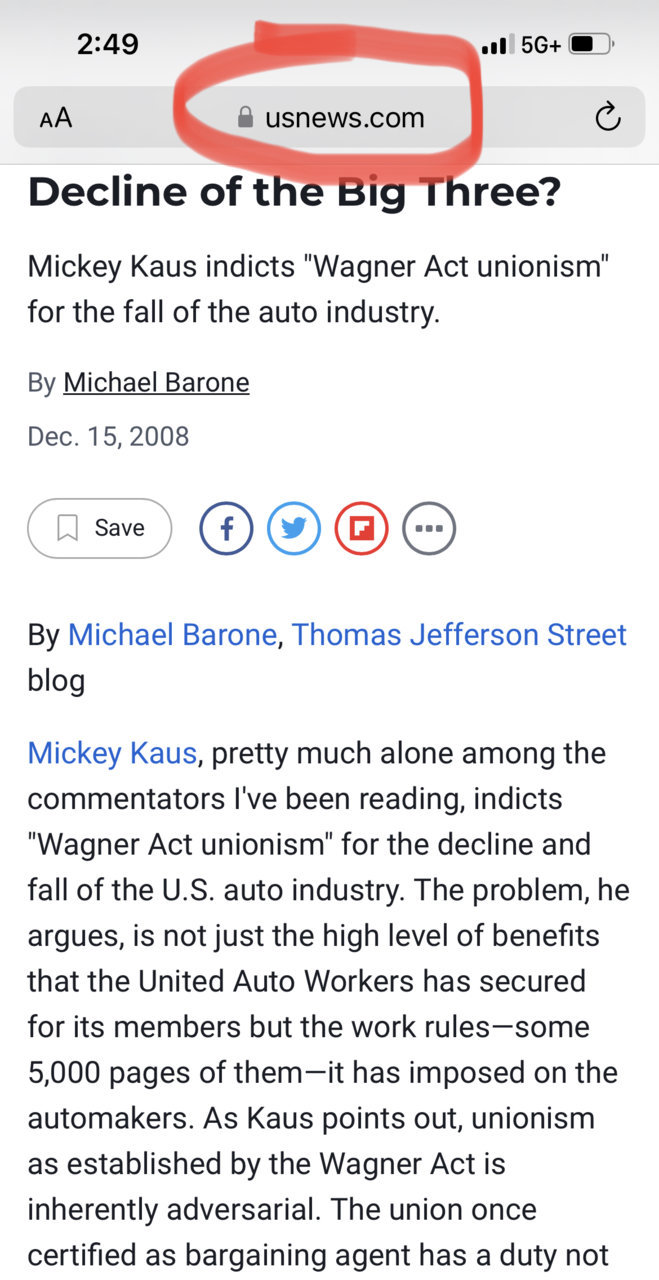Open blue Michael Barone author link
659x1280 pixels.
pos(171,635)
